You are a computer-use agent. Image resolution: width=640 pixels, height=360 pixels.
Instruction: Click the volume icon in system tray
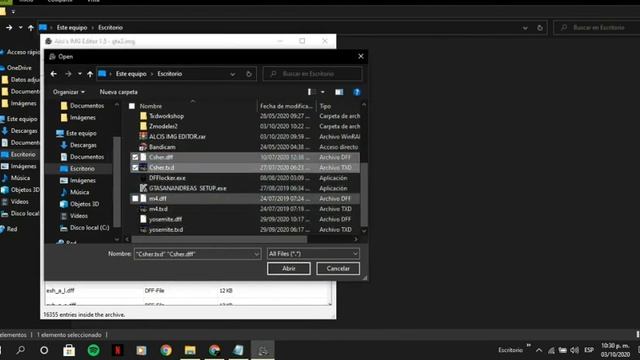pyautogui.click(x=575, y=350)
